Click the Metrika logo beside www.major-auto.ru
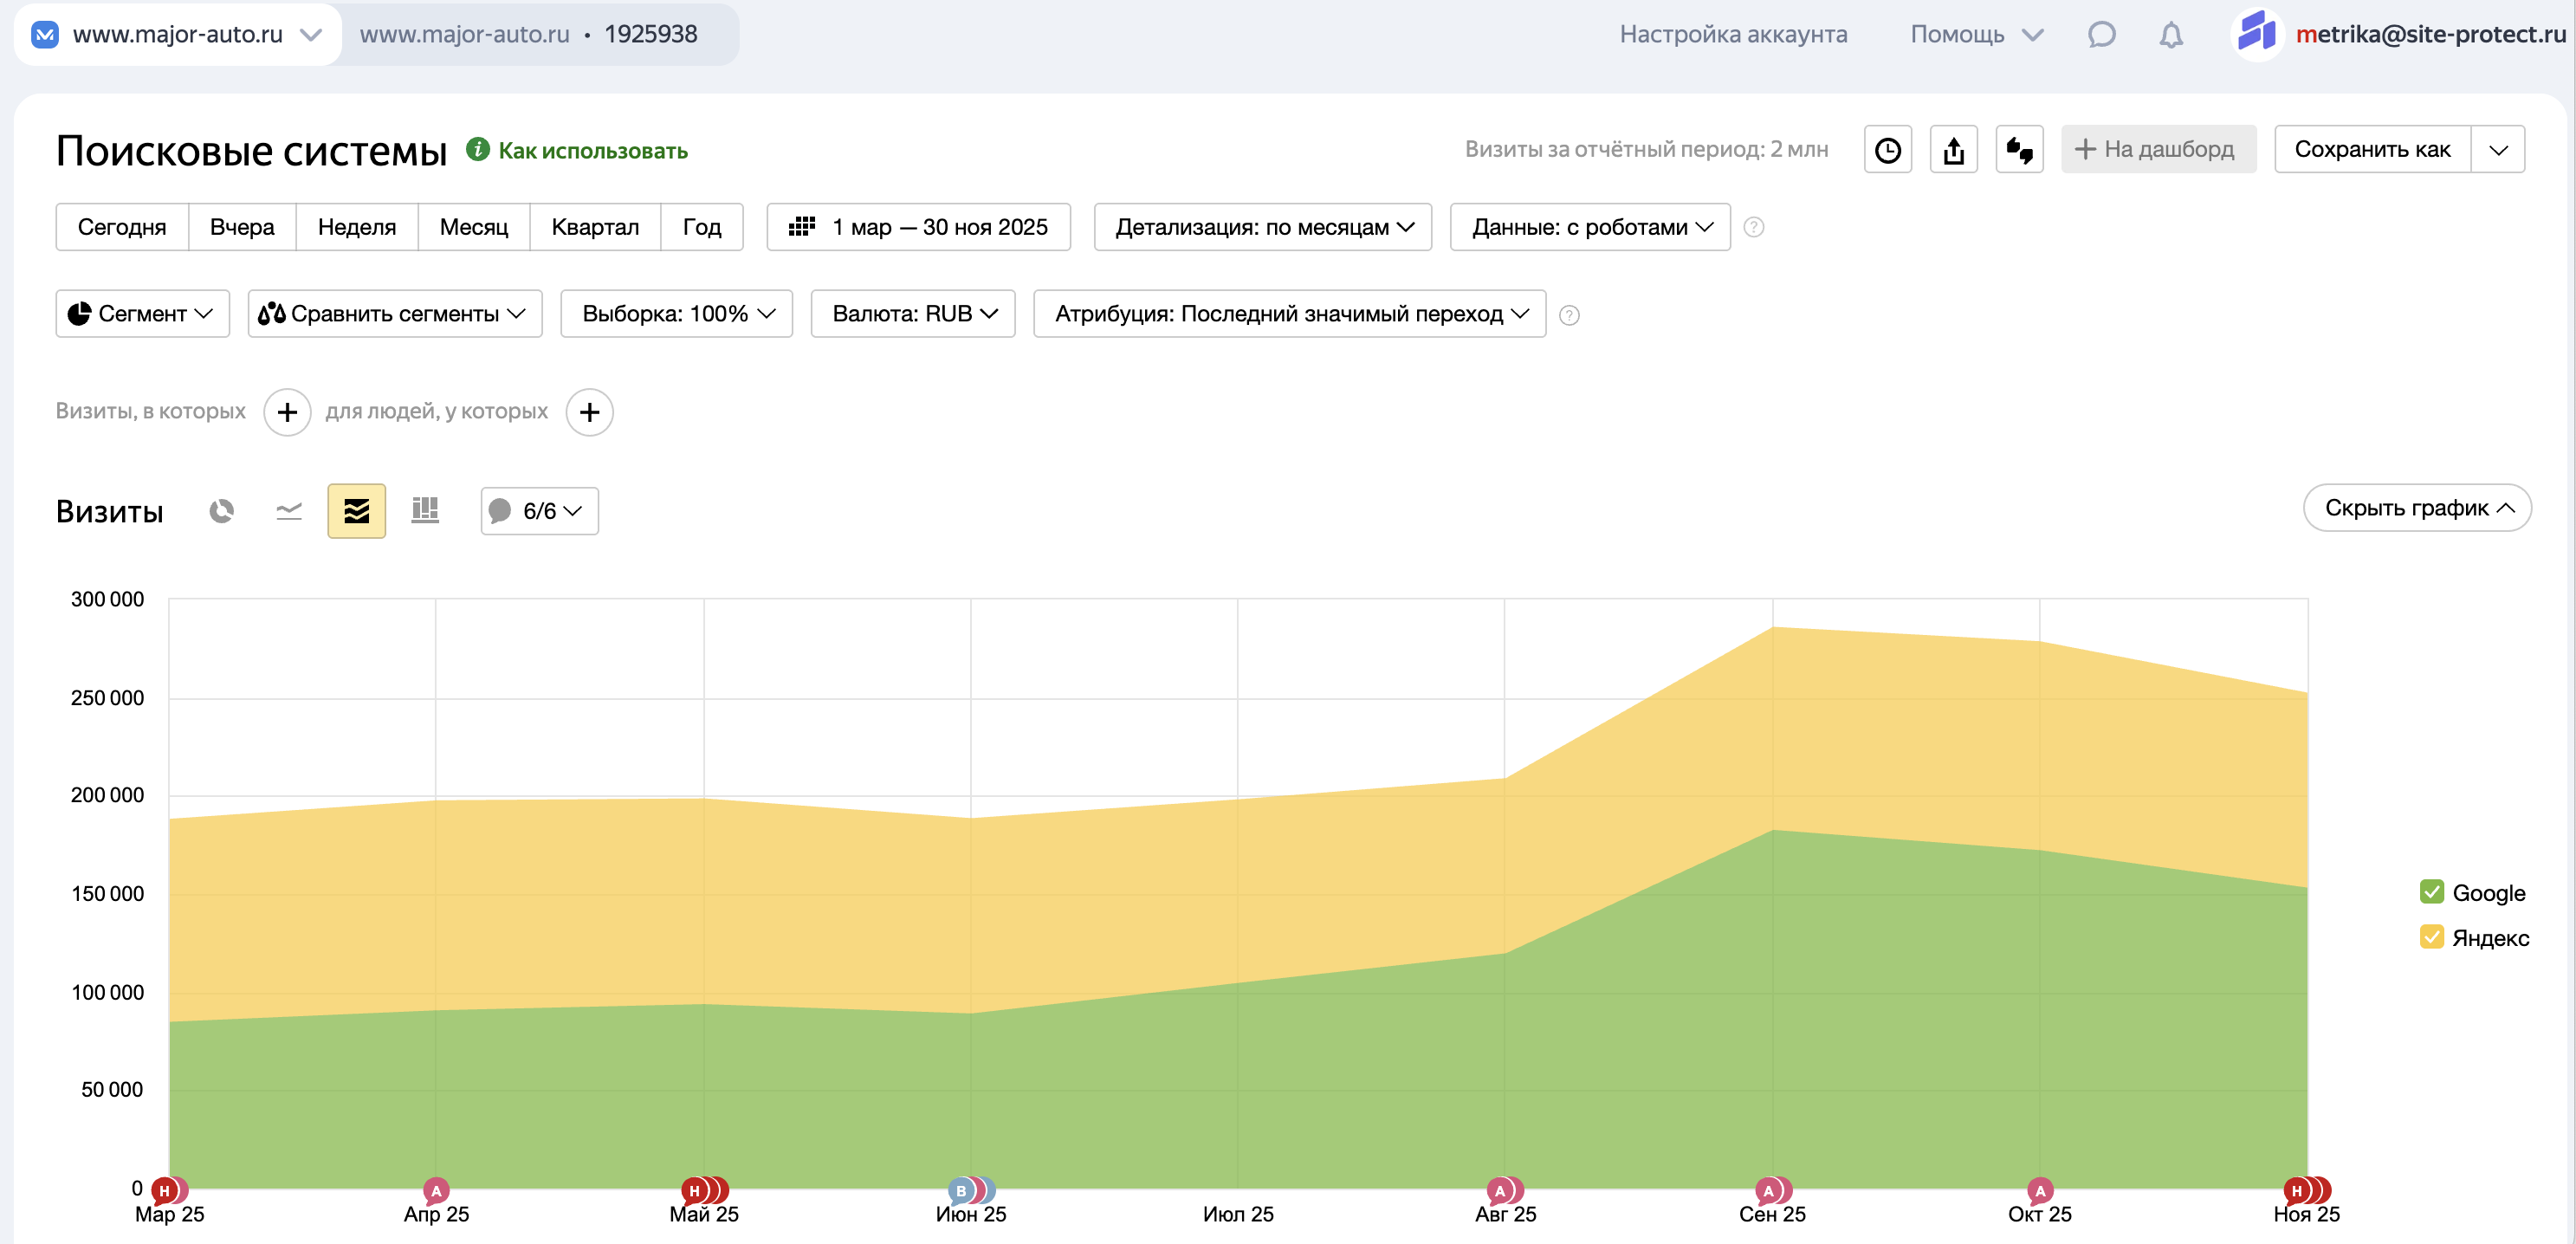2576x1244 pixels. coord(45,35)
